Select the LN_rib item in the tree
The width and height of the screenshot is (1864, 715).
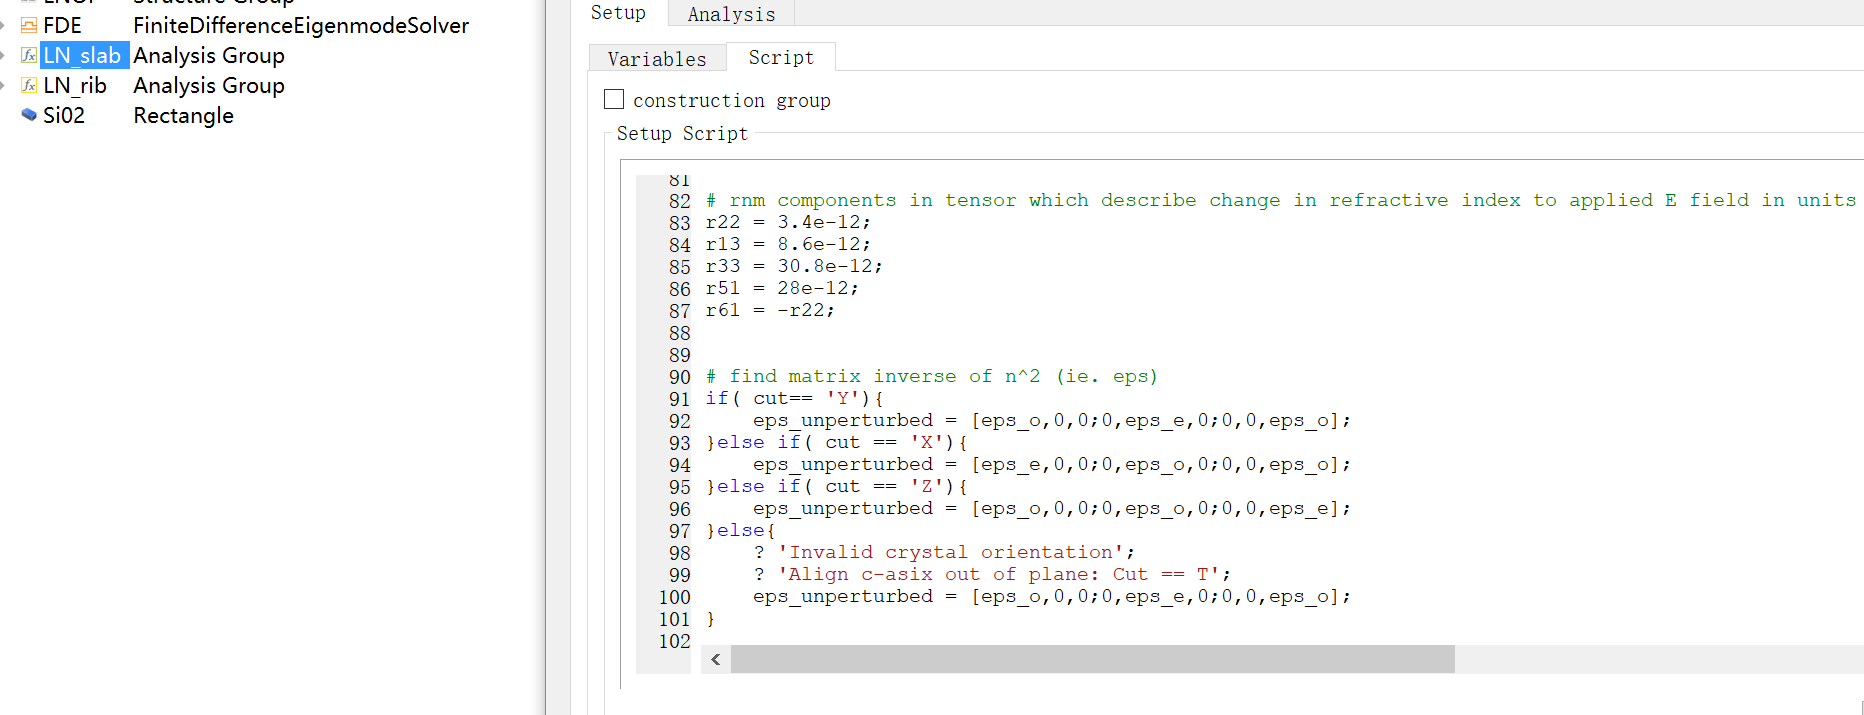(x=75, y=86)
